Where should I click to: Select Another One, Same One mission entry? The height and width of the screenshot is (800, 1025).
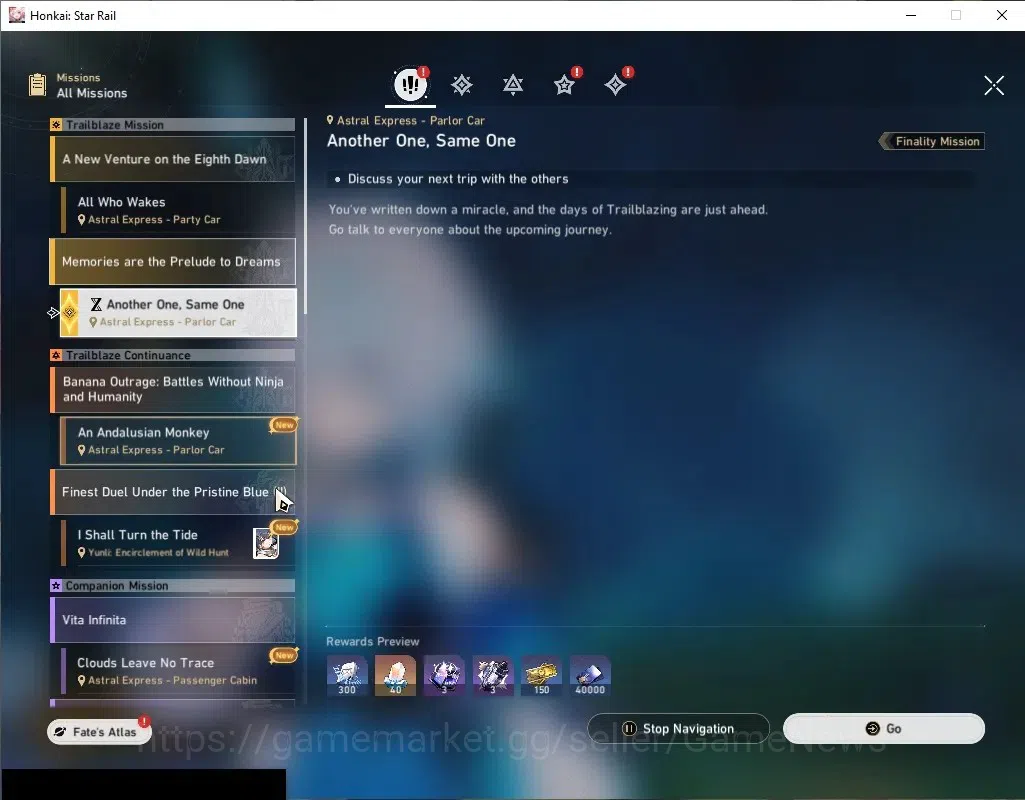178,312
